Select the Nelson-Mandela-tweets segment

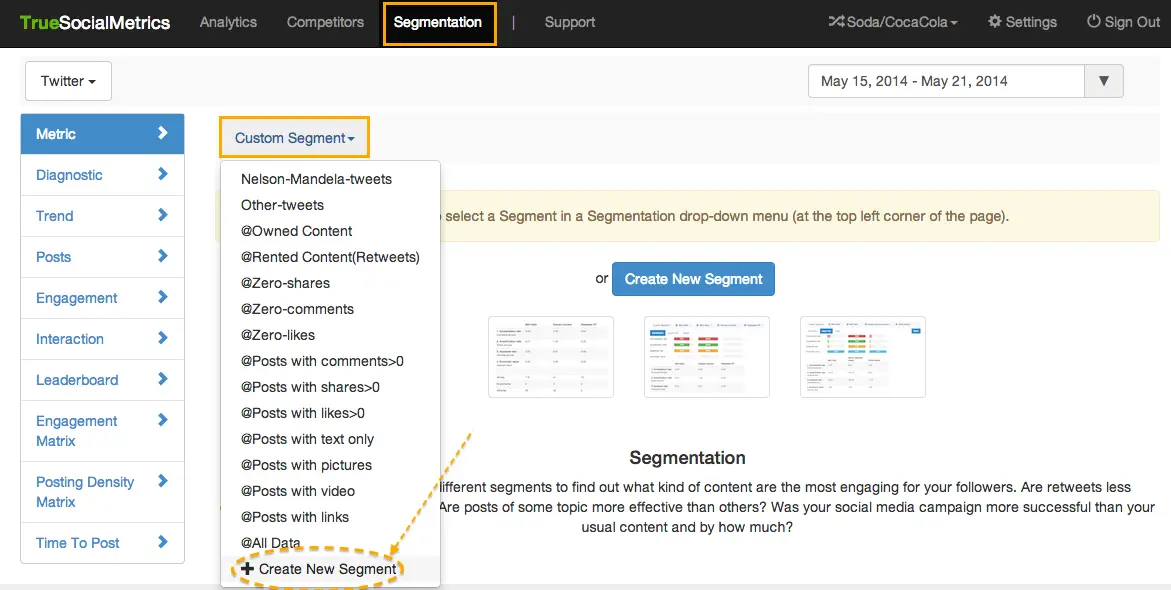pos(316,179)
